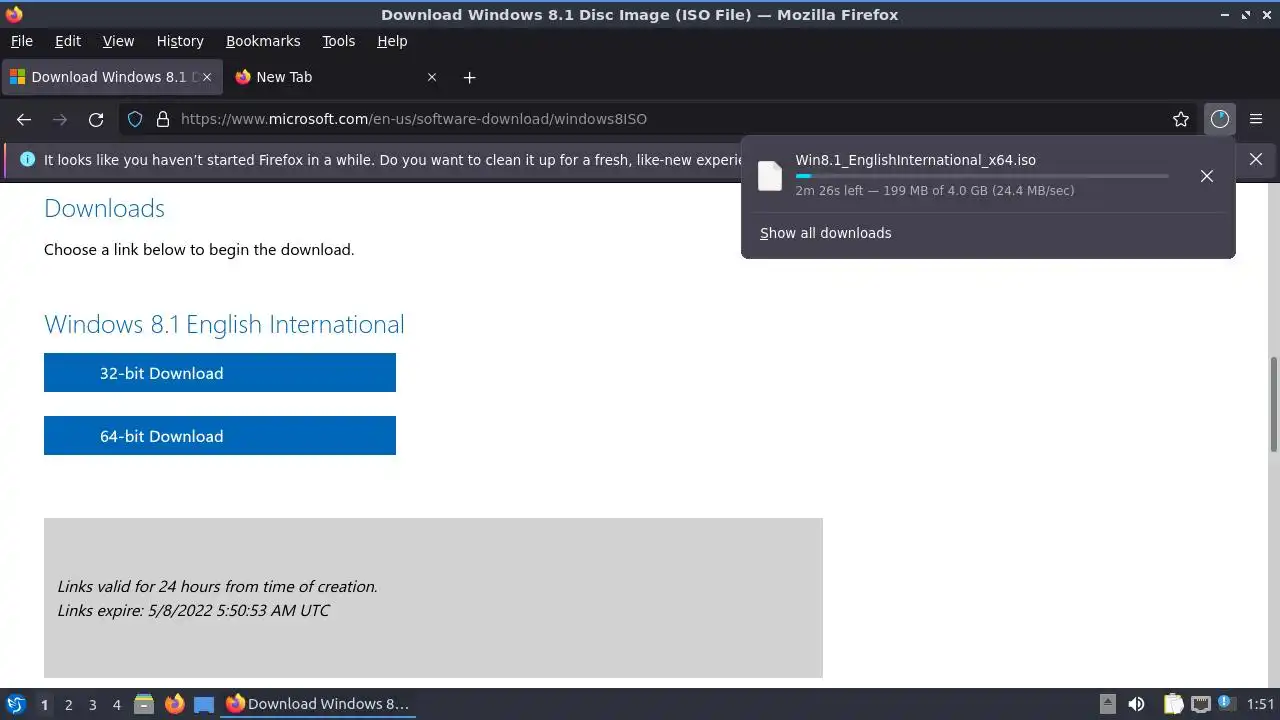This screenshot has height=720, width=1280.
Task: Open the clipboard manager tray icon
Action: (1173, 704)
